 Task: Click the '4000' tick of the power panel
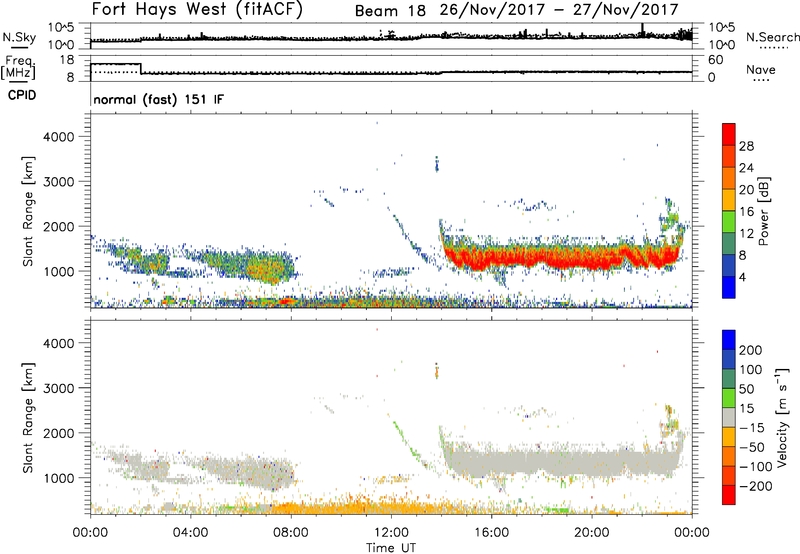58,137
